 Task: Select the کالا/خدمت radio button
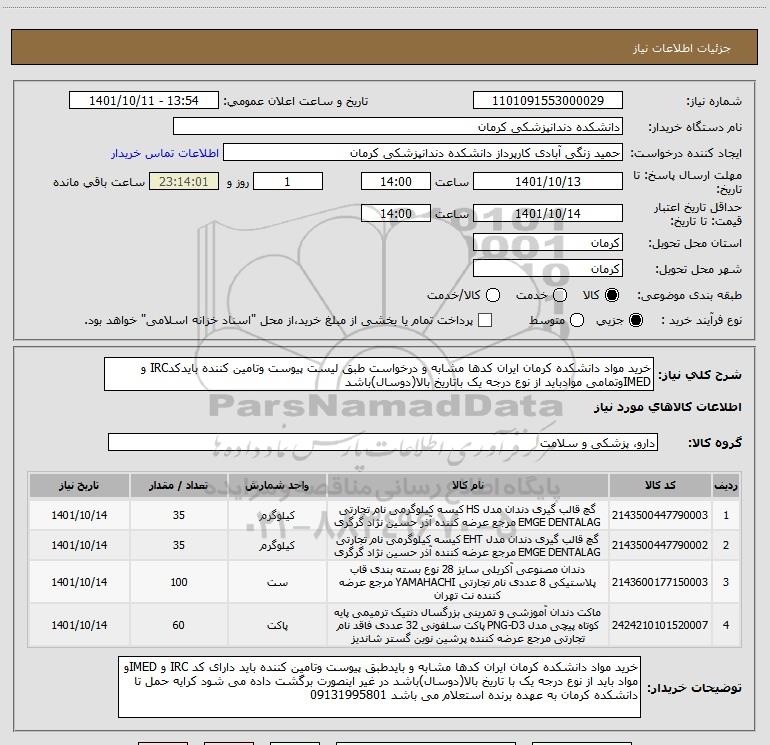(x=493, y=295)
